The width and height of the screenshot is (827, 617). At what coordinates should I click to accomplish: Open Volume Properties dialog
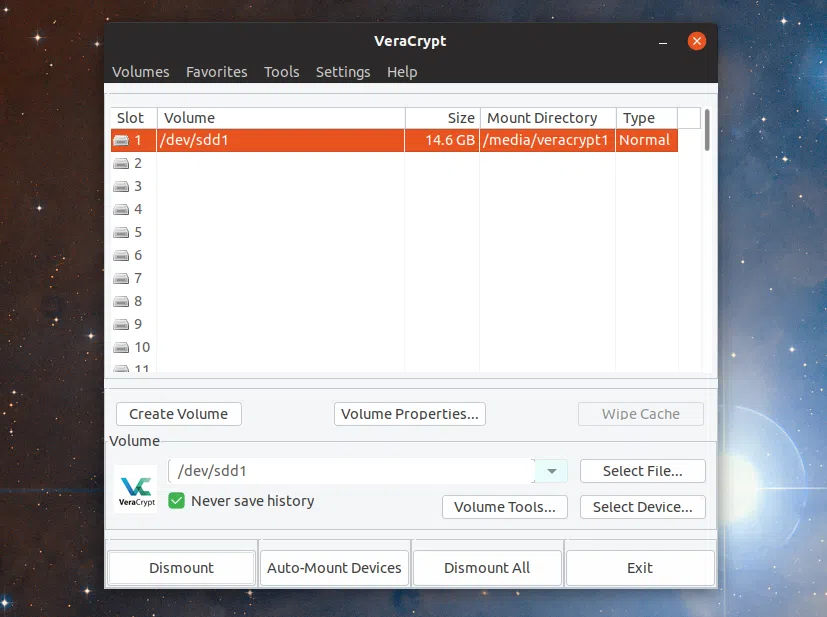click(x=410, y=414)
